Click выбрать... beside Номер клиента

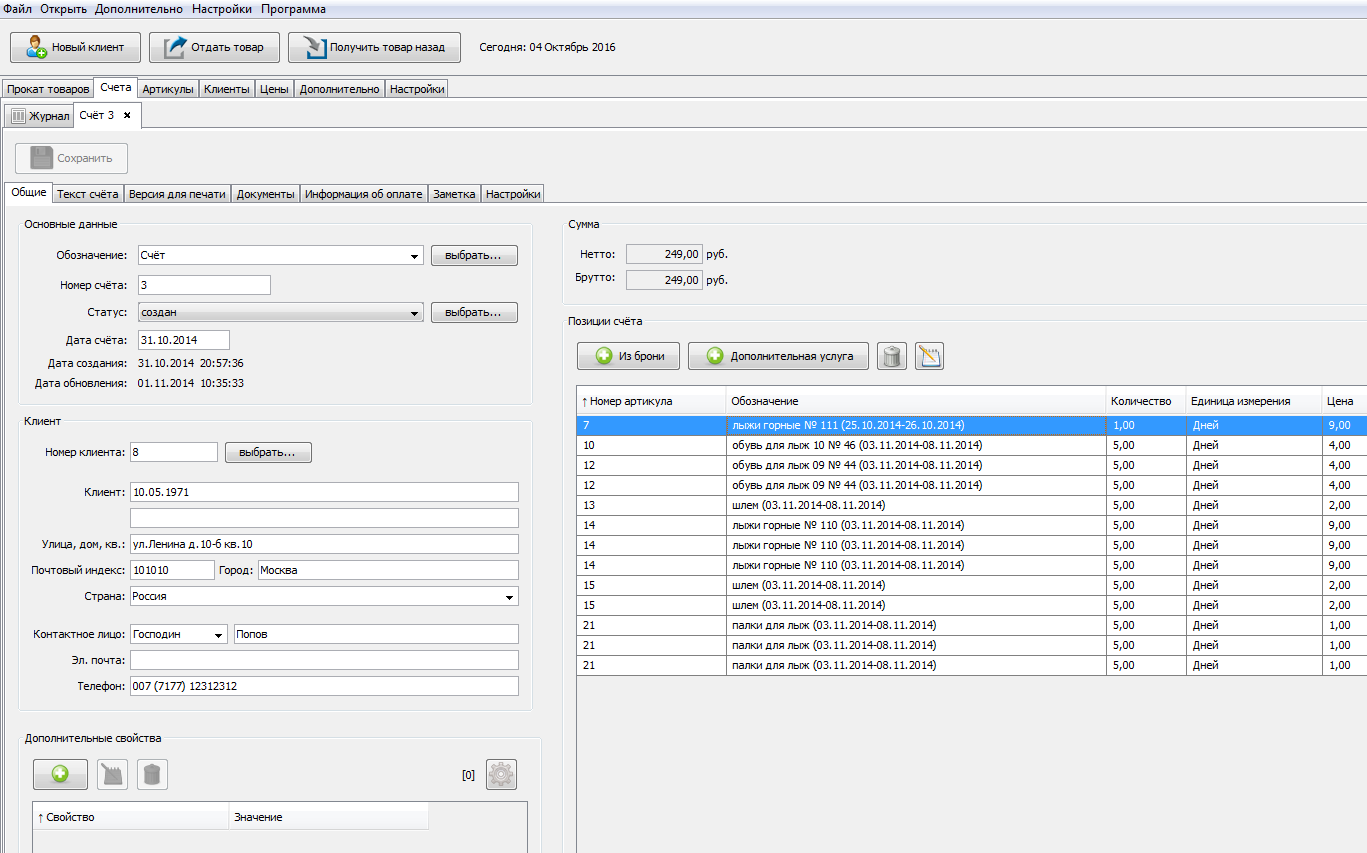point(268,453)
